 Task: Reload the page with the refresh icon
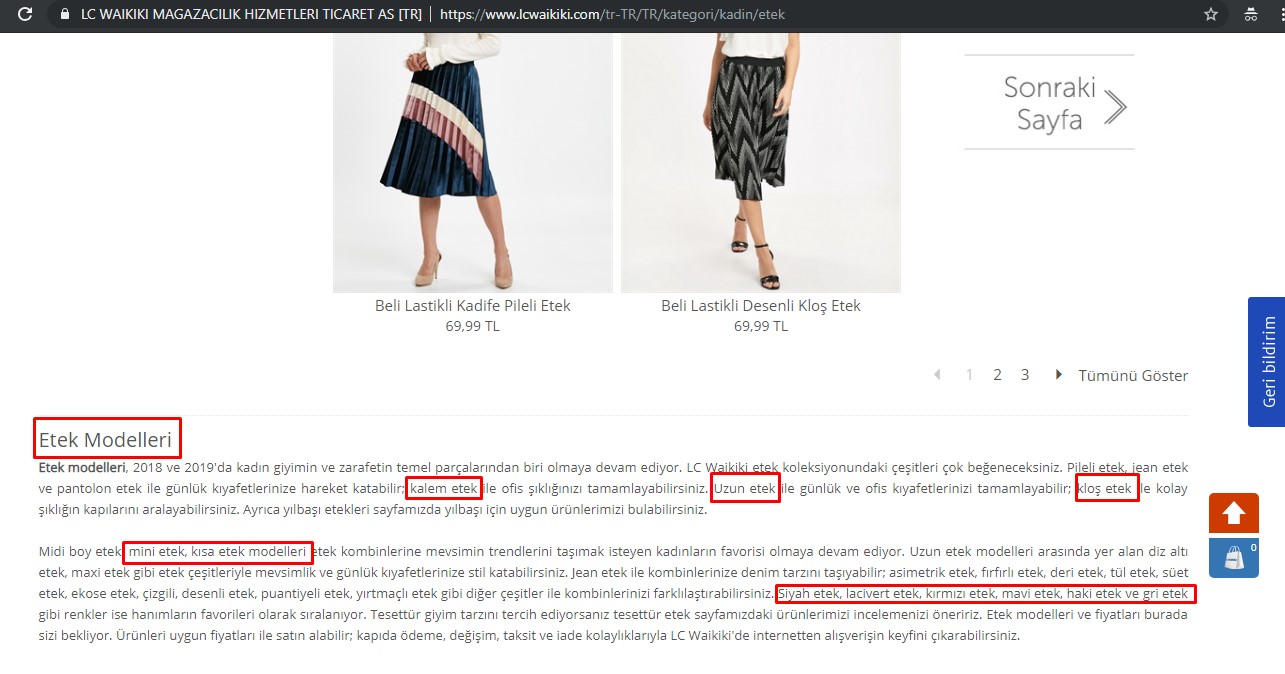click(x=25, y=15)
